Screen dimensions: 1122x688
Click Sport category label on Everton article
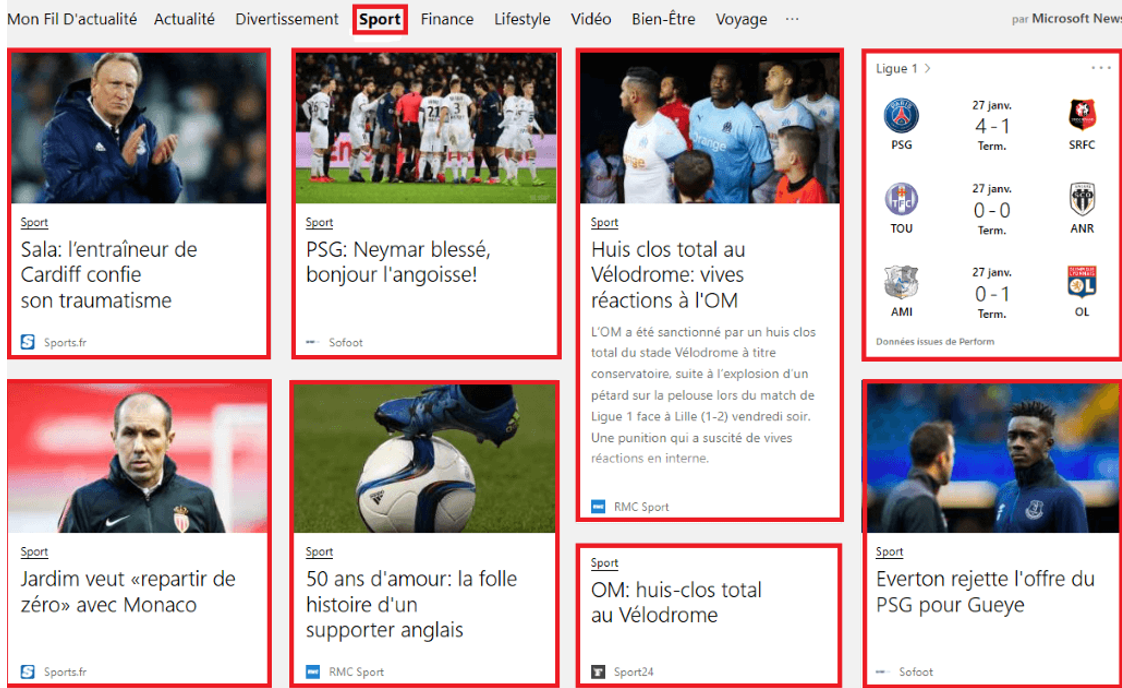889,552
